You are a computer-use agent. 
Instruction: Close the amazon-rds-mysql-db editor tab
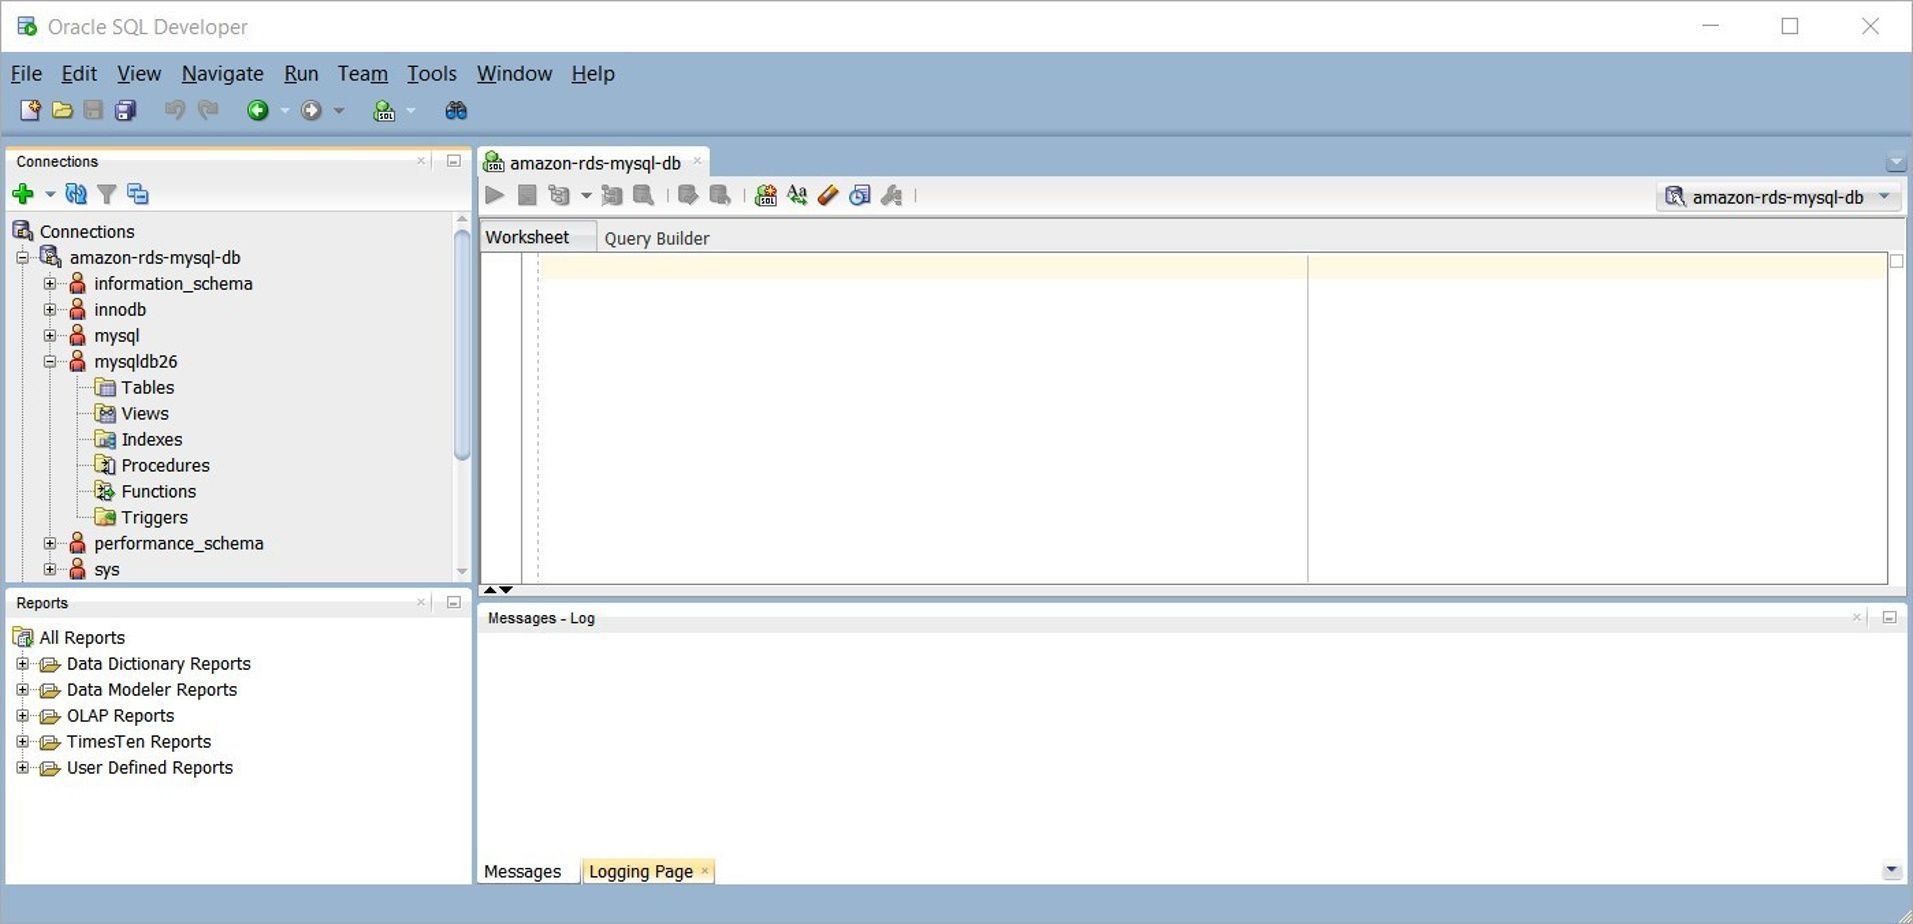pyautogui.click(x=697, y=161)
